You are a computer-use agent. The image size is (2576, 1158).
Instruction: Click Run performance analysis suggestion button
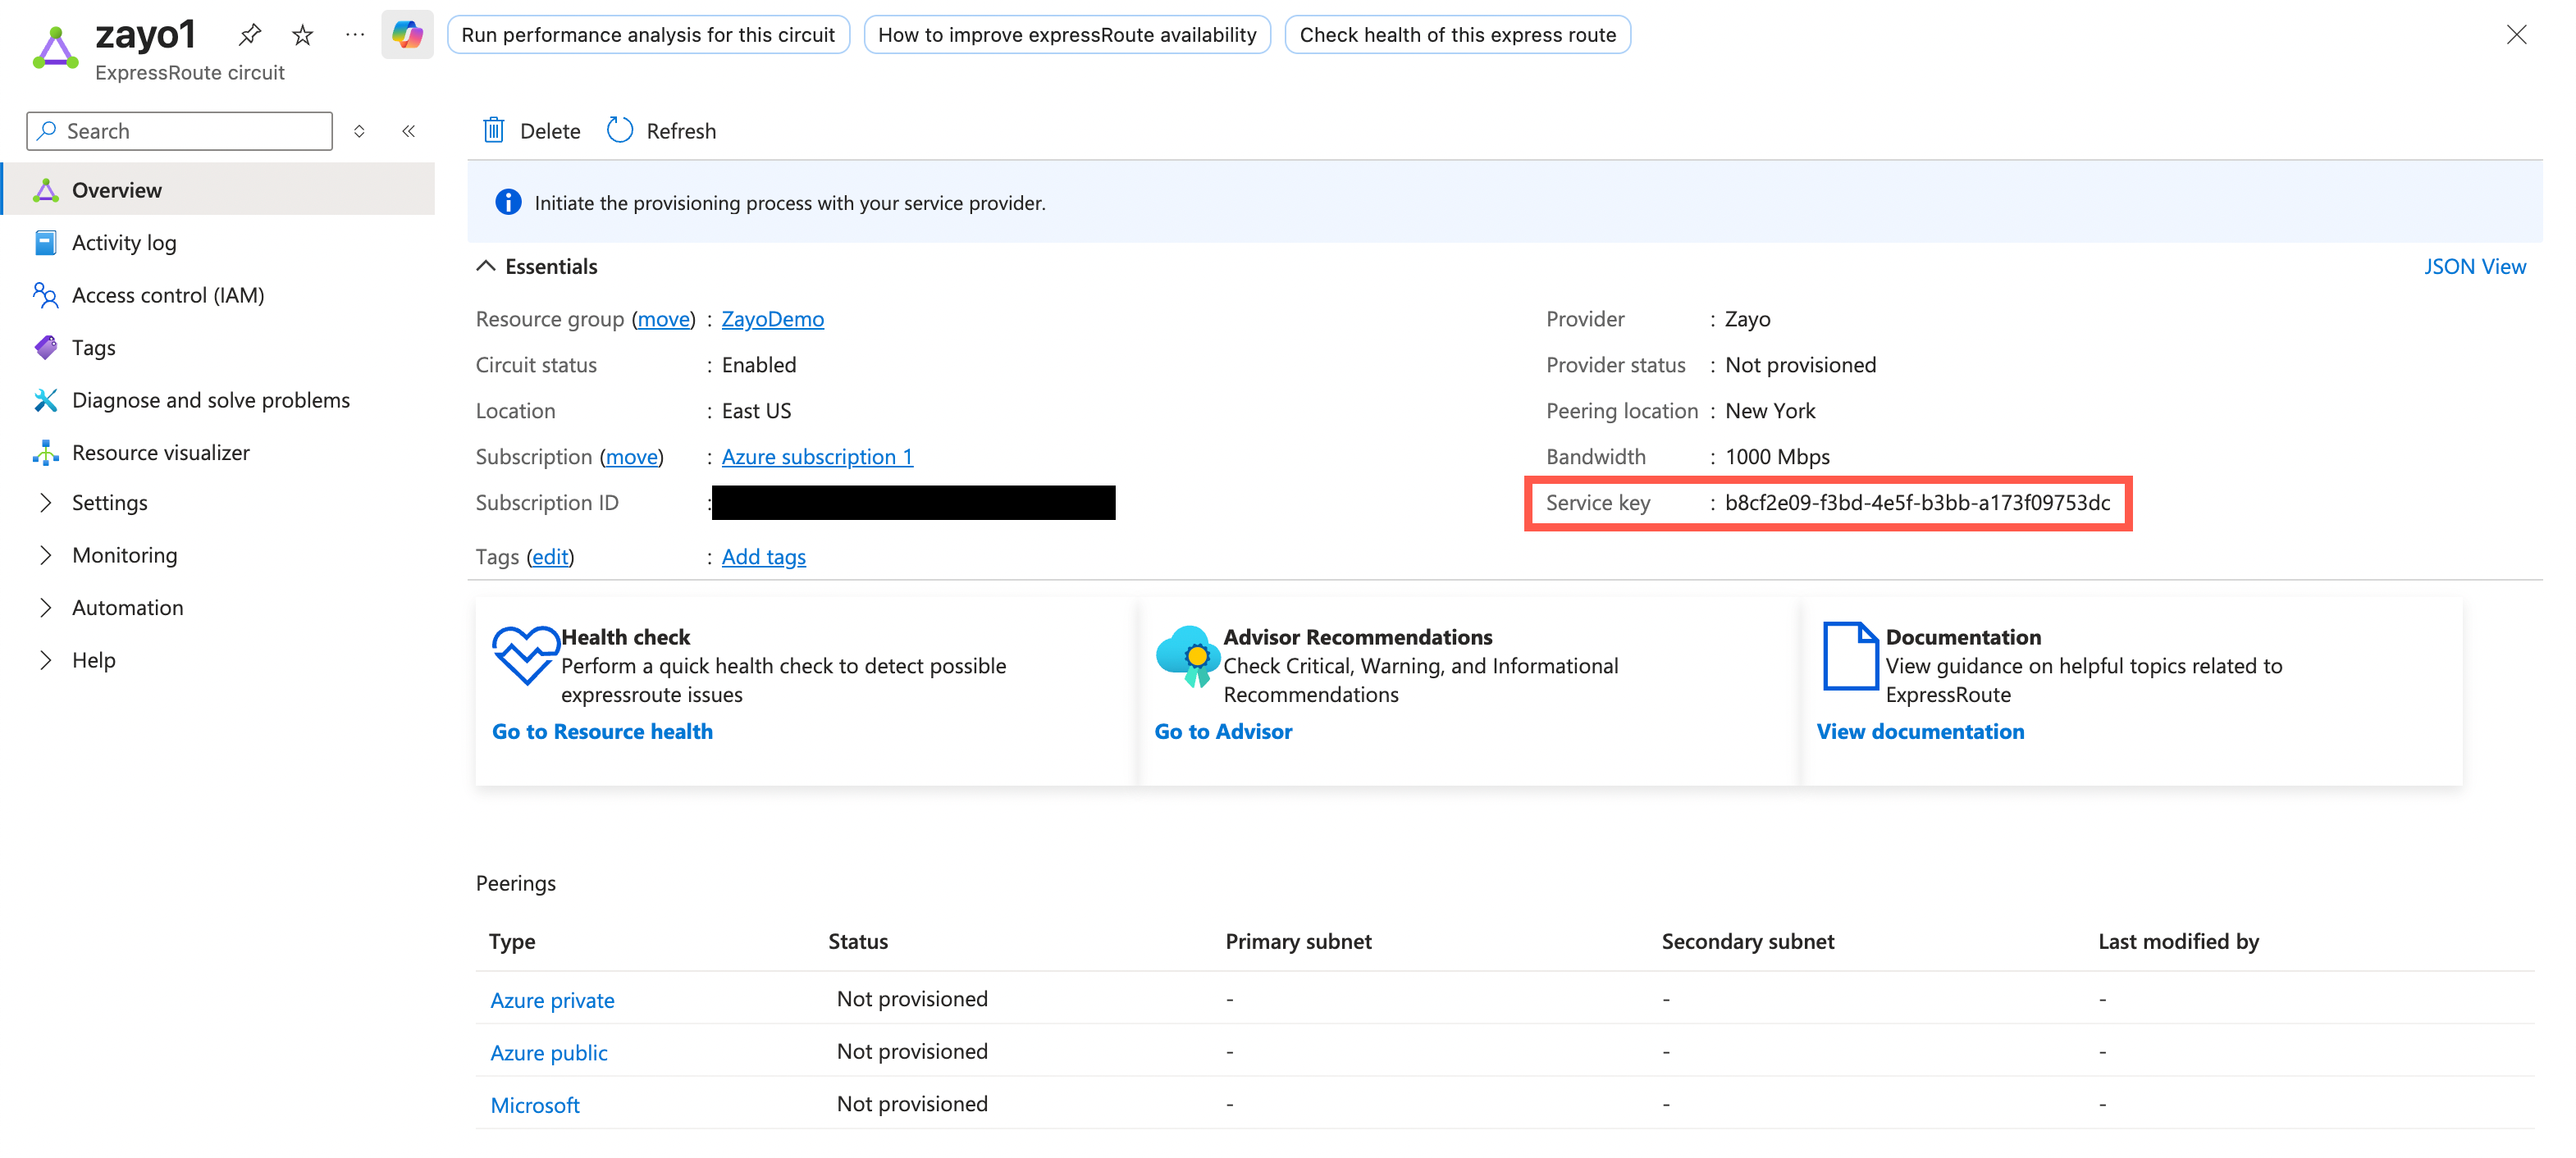click(647, 35)
